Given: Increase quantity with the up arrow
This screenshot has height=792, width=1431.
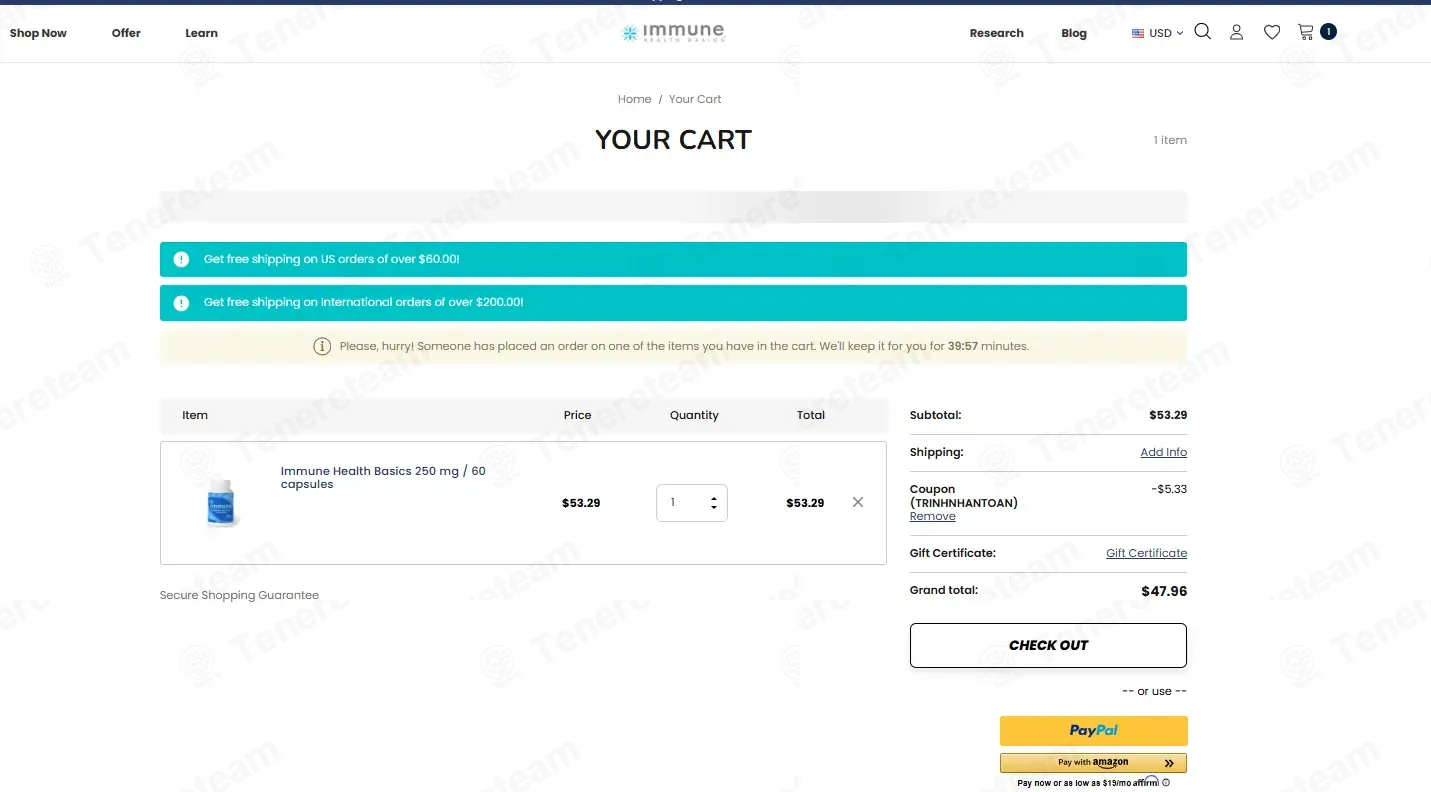Looking at the screenshot, I should [x=714, y=498].
